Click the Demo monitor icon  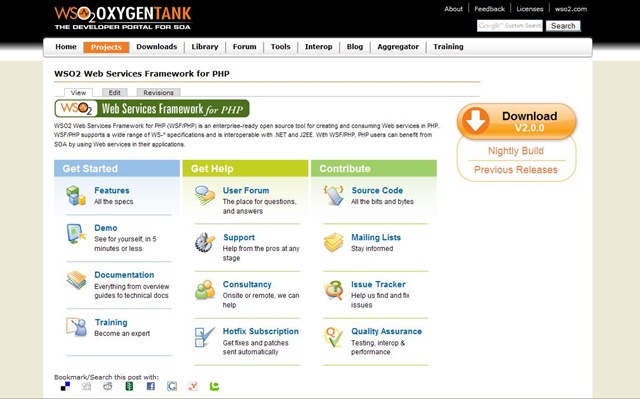[x=76, y=234]
